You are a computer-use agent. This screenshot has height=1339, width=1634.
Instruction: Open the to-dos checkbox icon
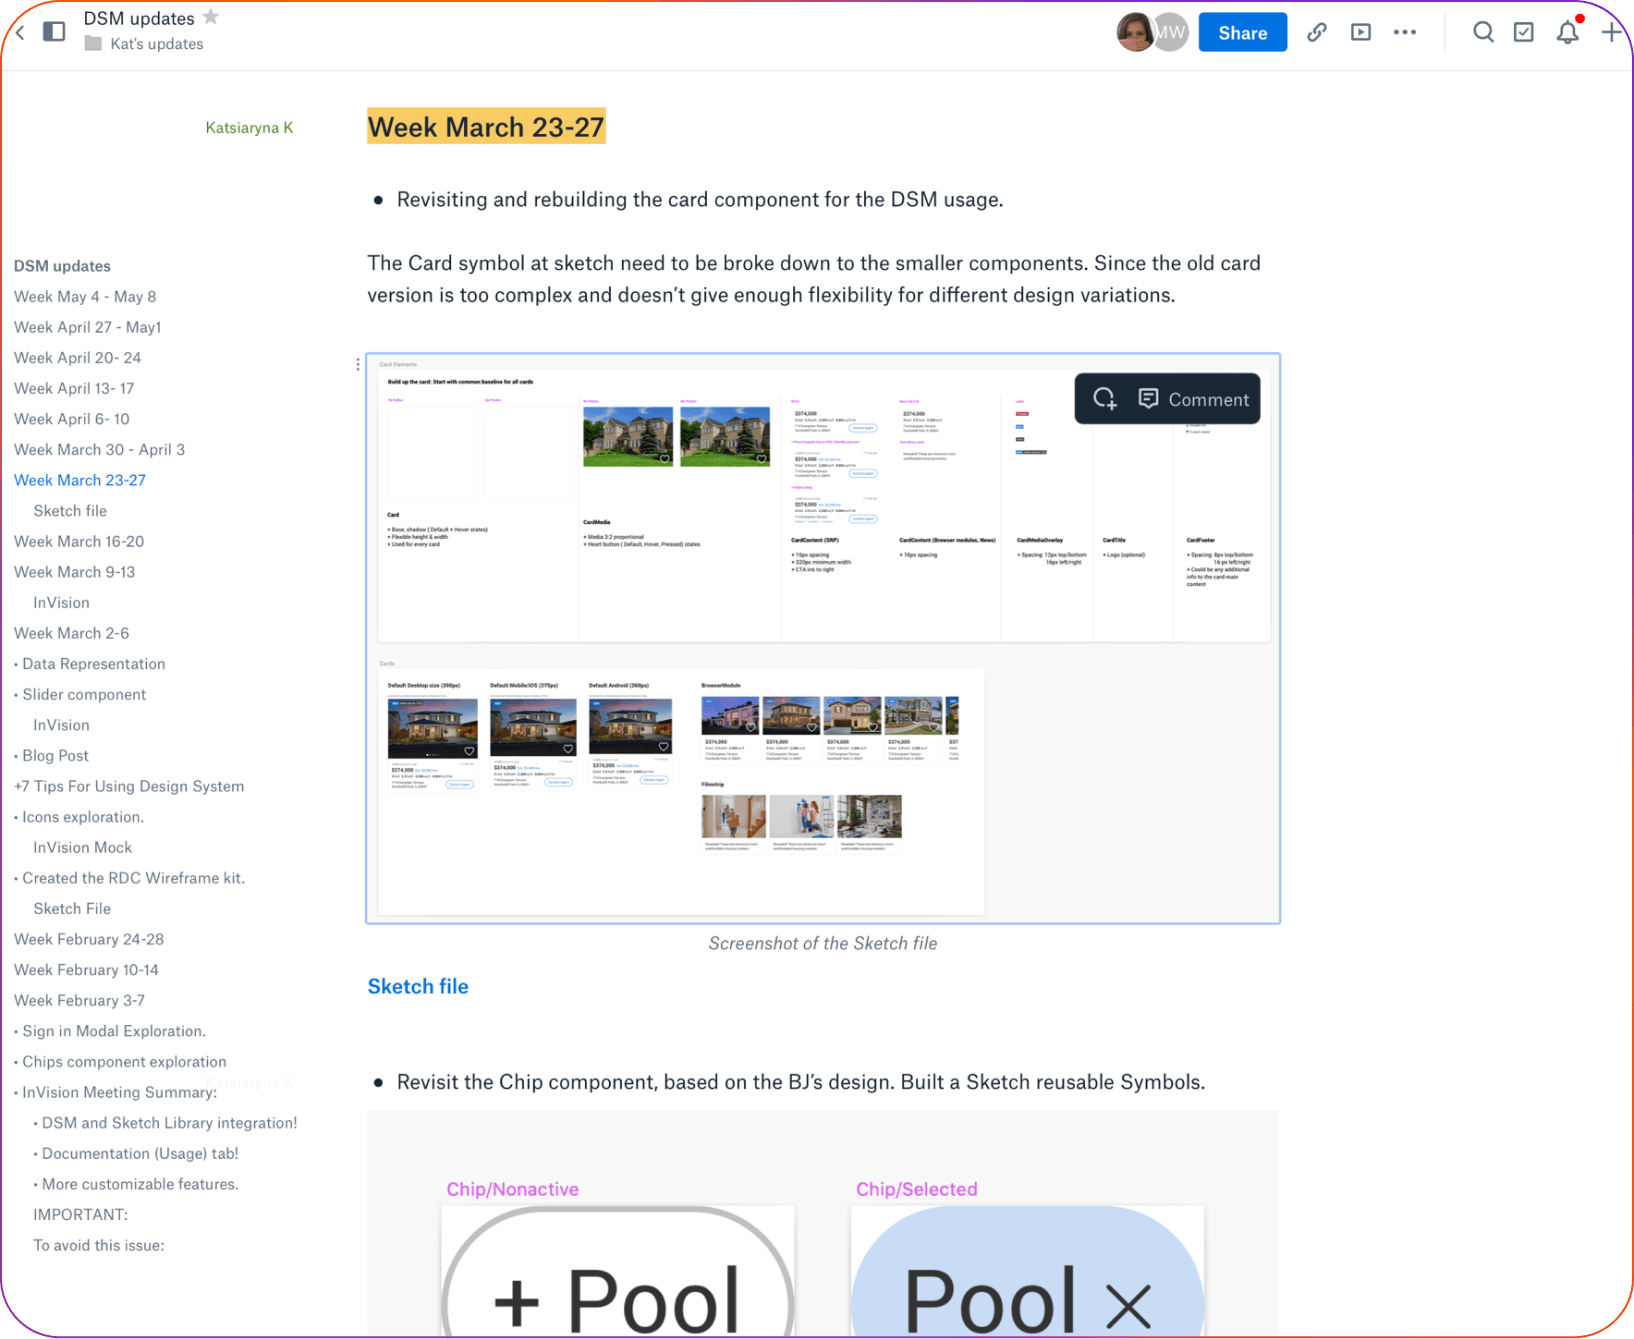(1523, 32)
